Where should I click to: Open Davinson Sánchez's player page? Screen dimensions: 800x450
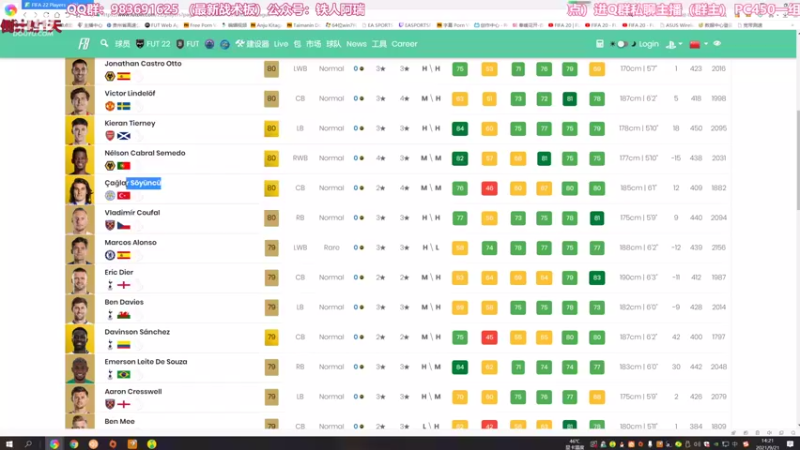tap(137, 332)
